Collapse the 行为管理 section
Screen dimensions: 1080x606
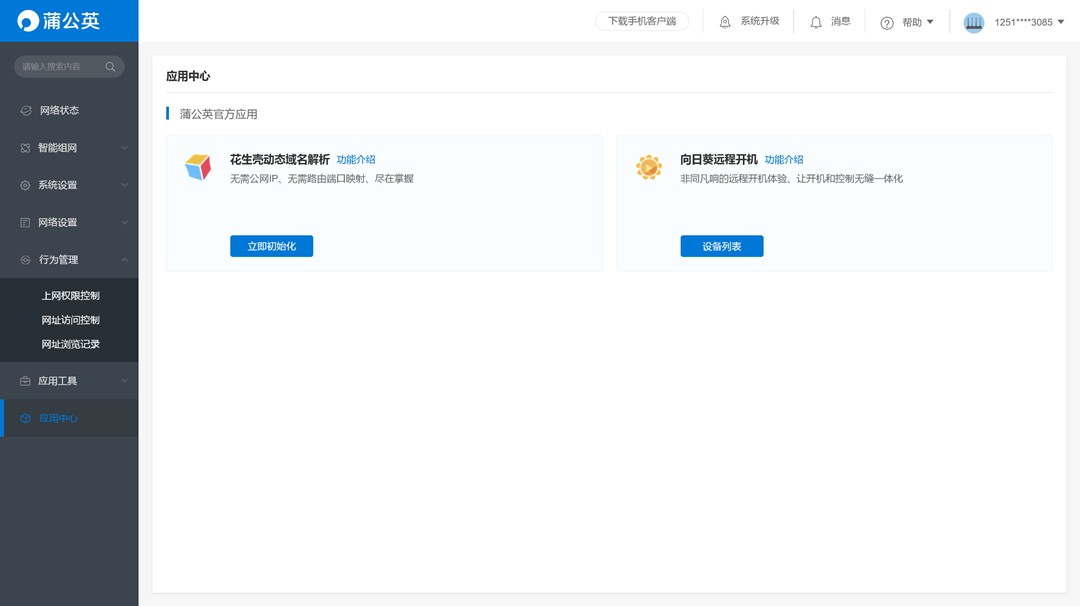(x=126, y=259)
